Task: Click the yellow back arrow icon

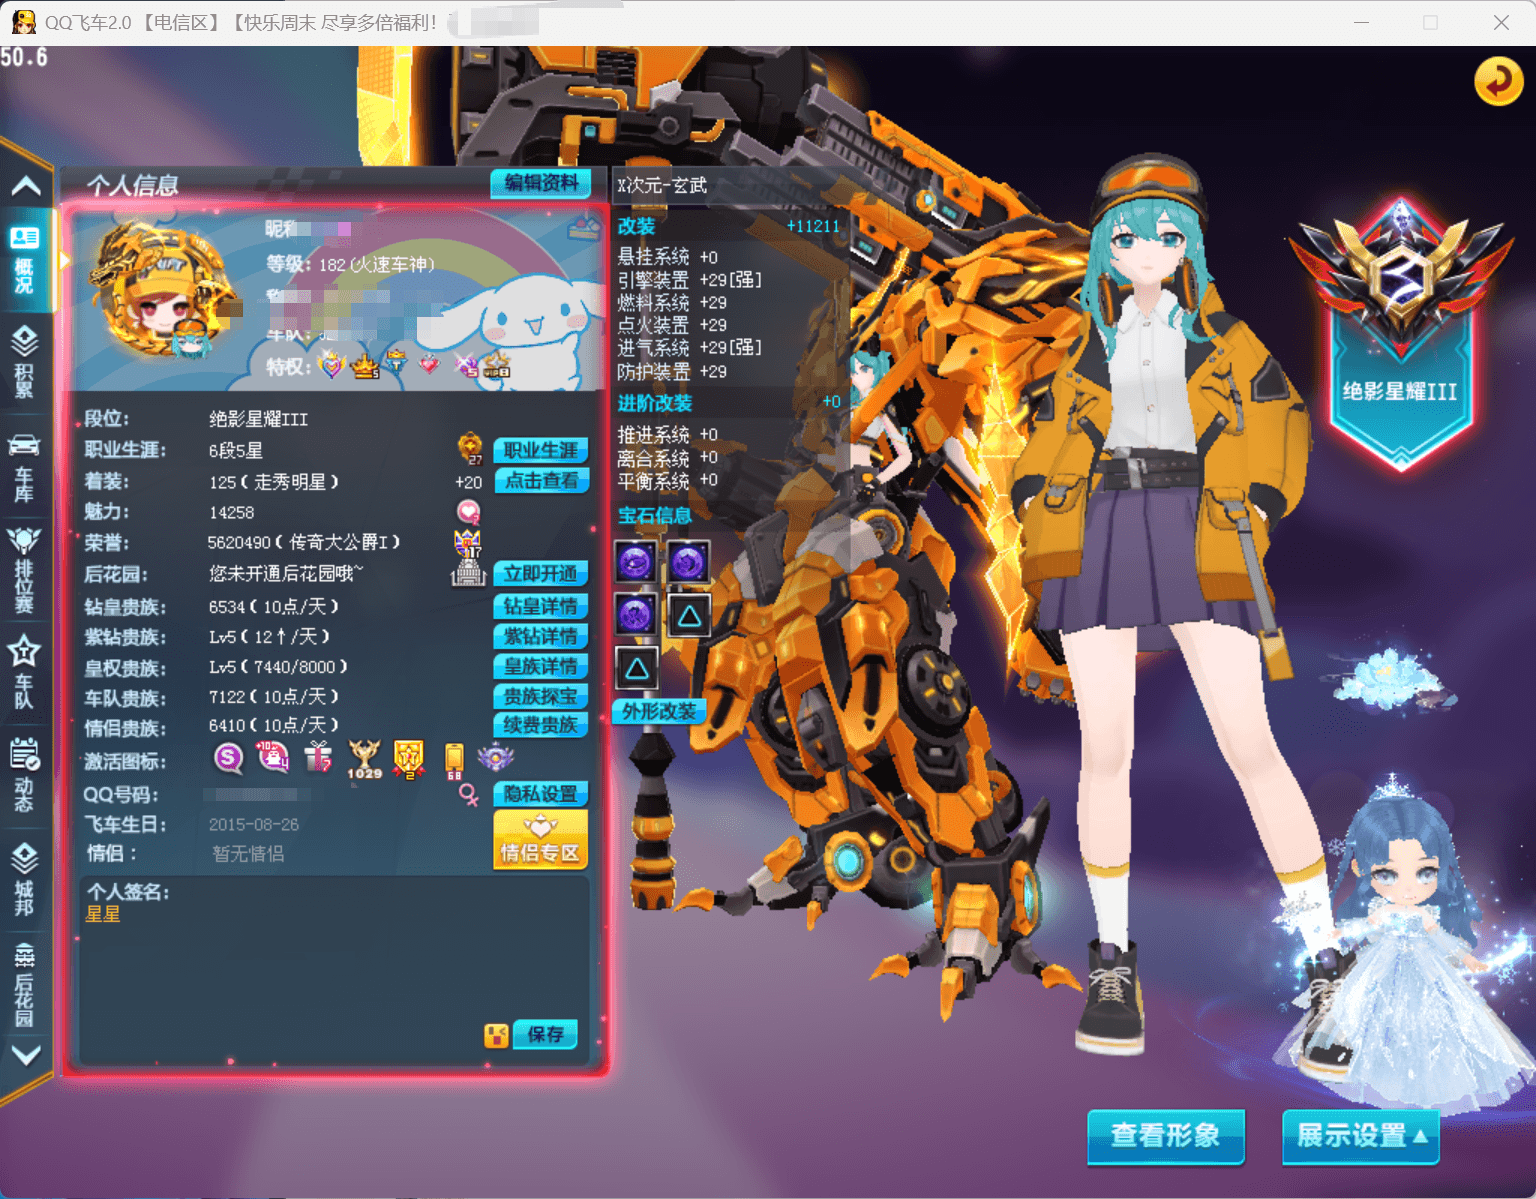Action: 1498,81
